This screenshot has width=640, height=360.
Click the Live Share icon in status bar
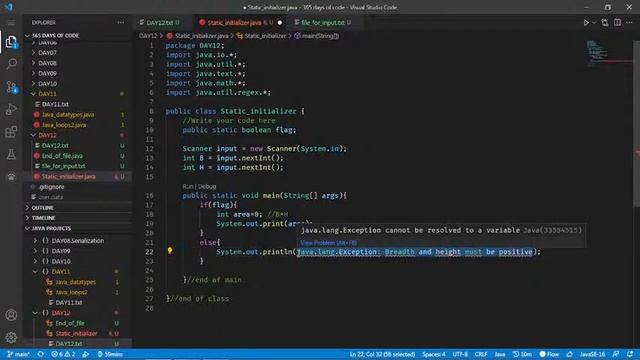pyautogui.click(x=86, y=354)
